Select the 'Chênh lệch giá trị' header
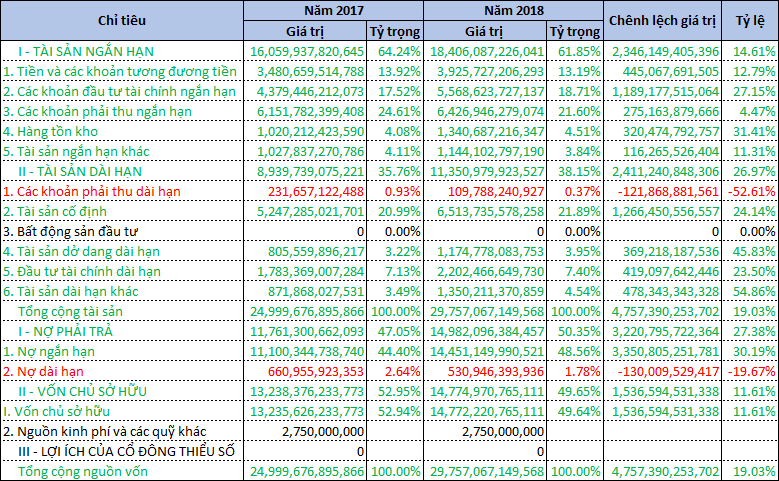This screenshot has width=779, height=481. click(x=662, y=20)
